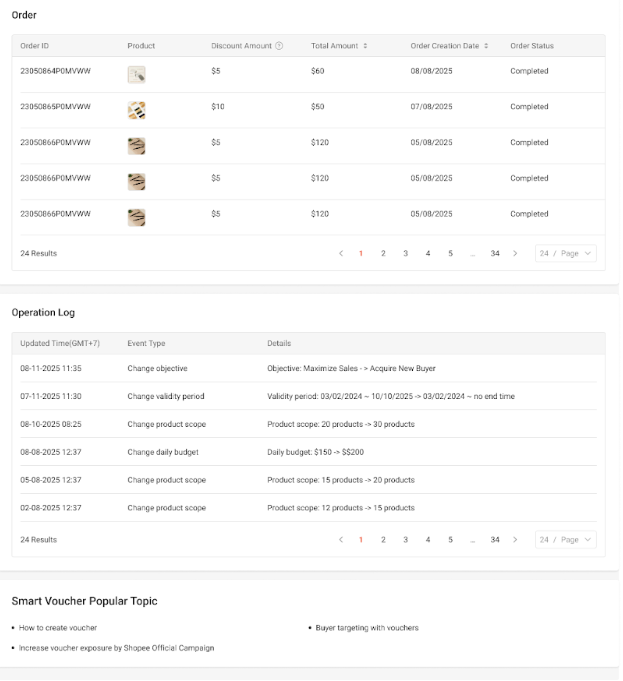Click the Event Type column header
Image resolution: width=623 pixels, height=681 pixels.
(x=146, y=343)
